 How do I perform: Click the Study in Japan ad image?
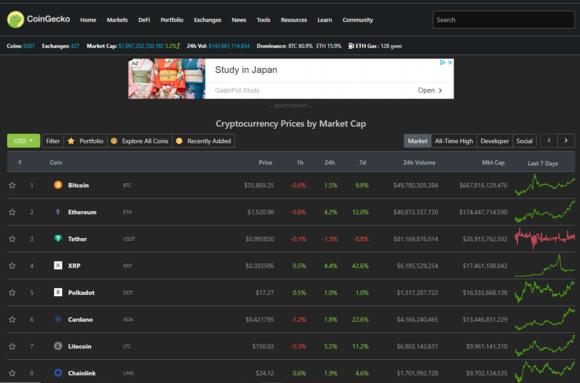166,78
